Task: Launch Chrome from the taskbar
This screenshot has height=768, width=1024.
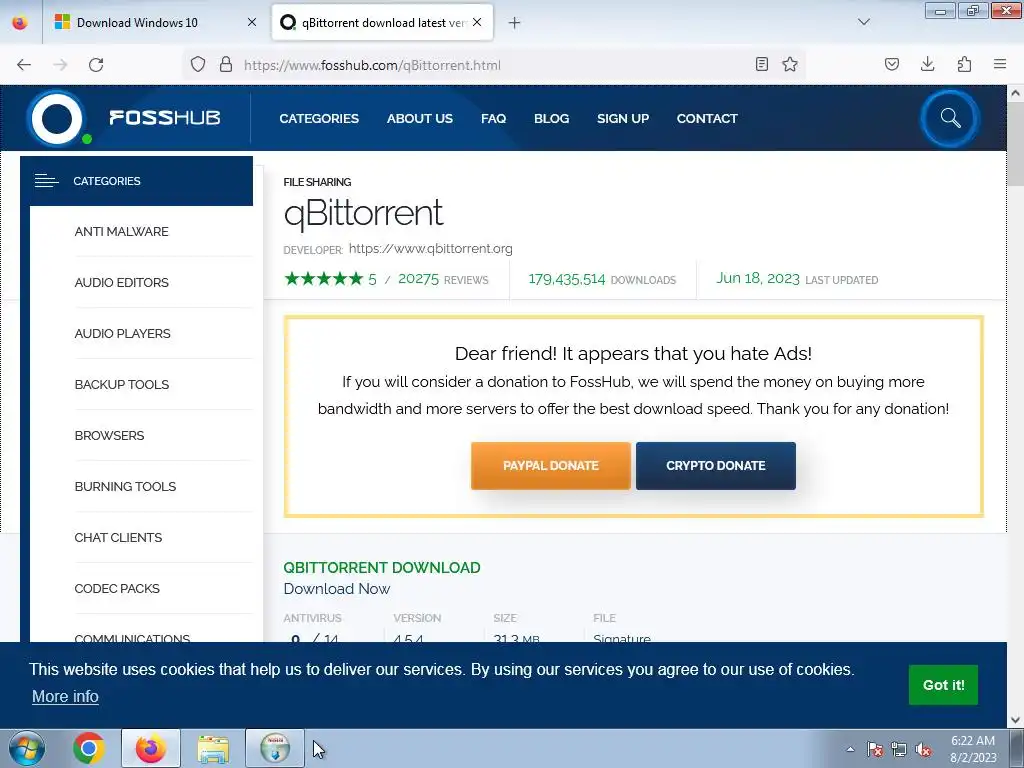Action: click(89, 748)
